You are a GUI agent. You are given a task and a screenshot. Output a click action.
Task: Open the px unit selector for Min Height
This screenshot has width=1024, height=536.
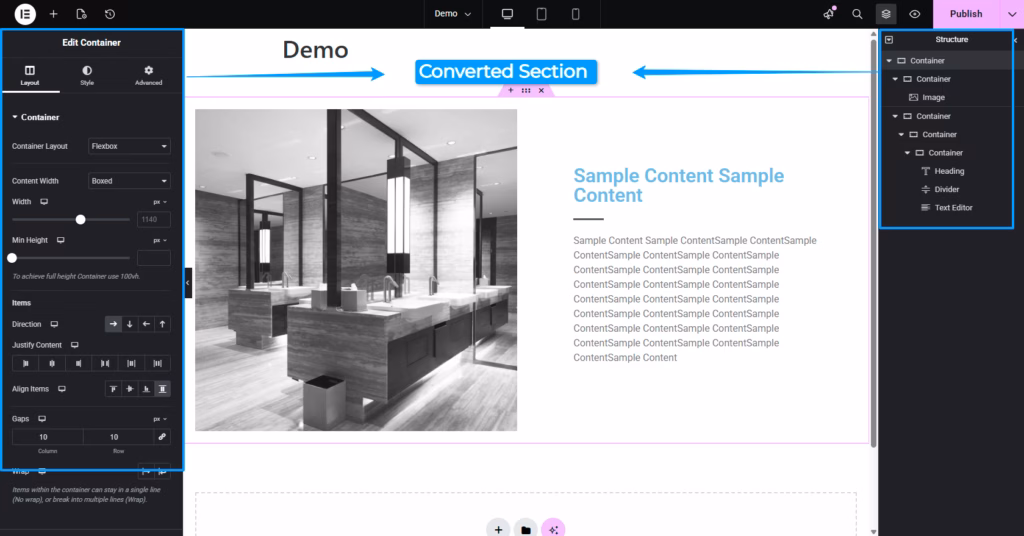160,240
